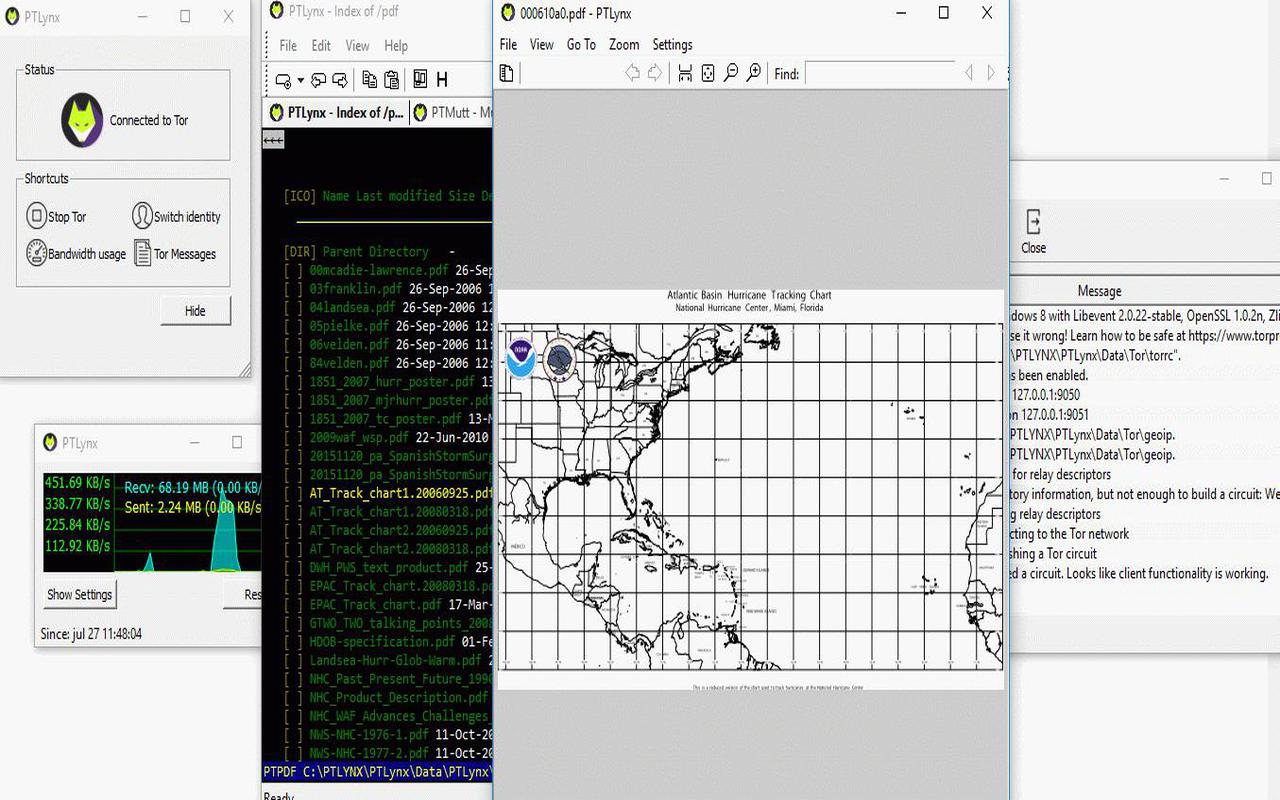The height and width of the screenshot is (800, 1280).
Task: Open File menu in PDF viewer
Action: [508, 44]
